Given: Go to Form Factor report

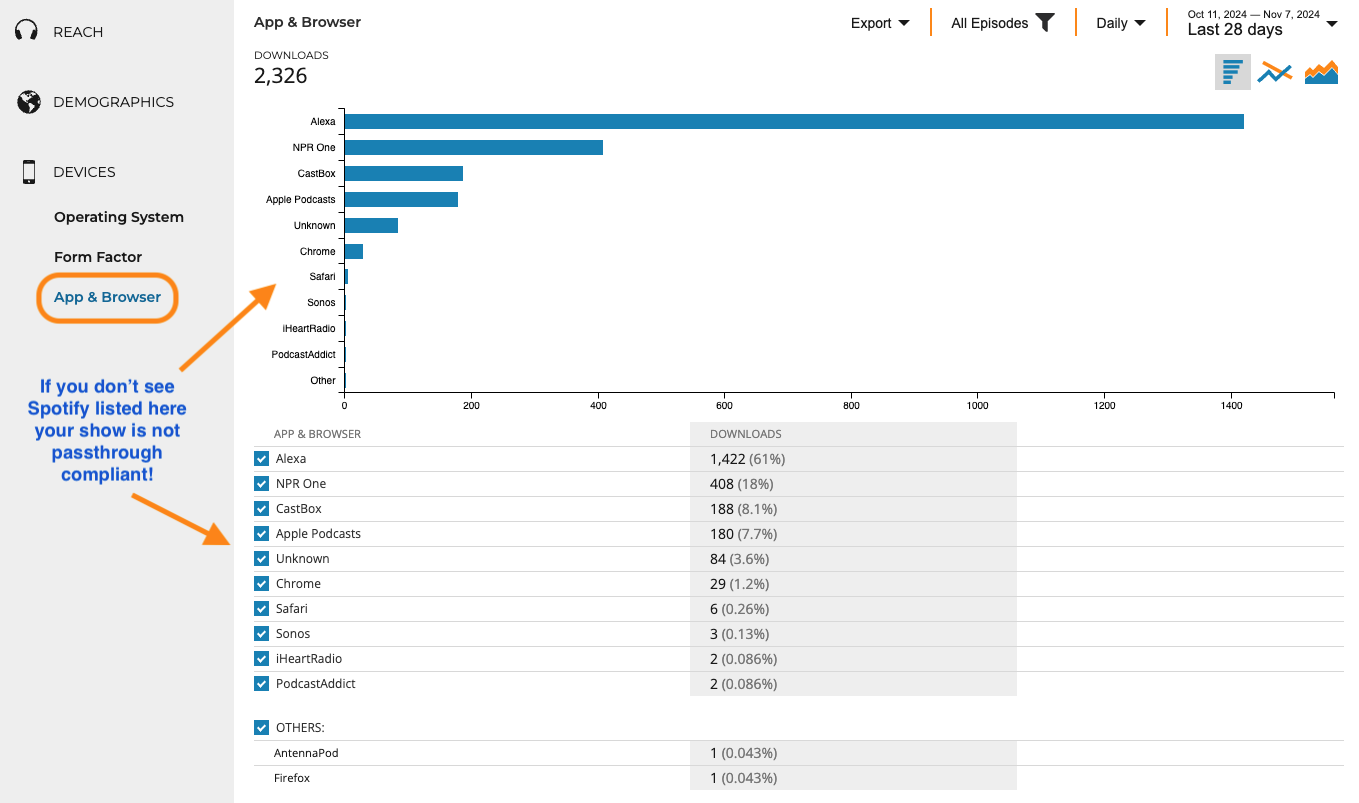Looking at the screenshot, I should click(x=98, y=257).
